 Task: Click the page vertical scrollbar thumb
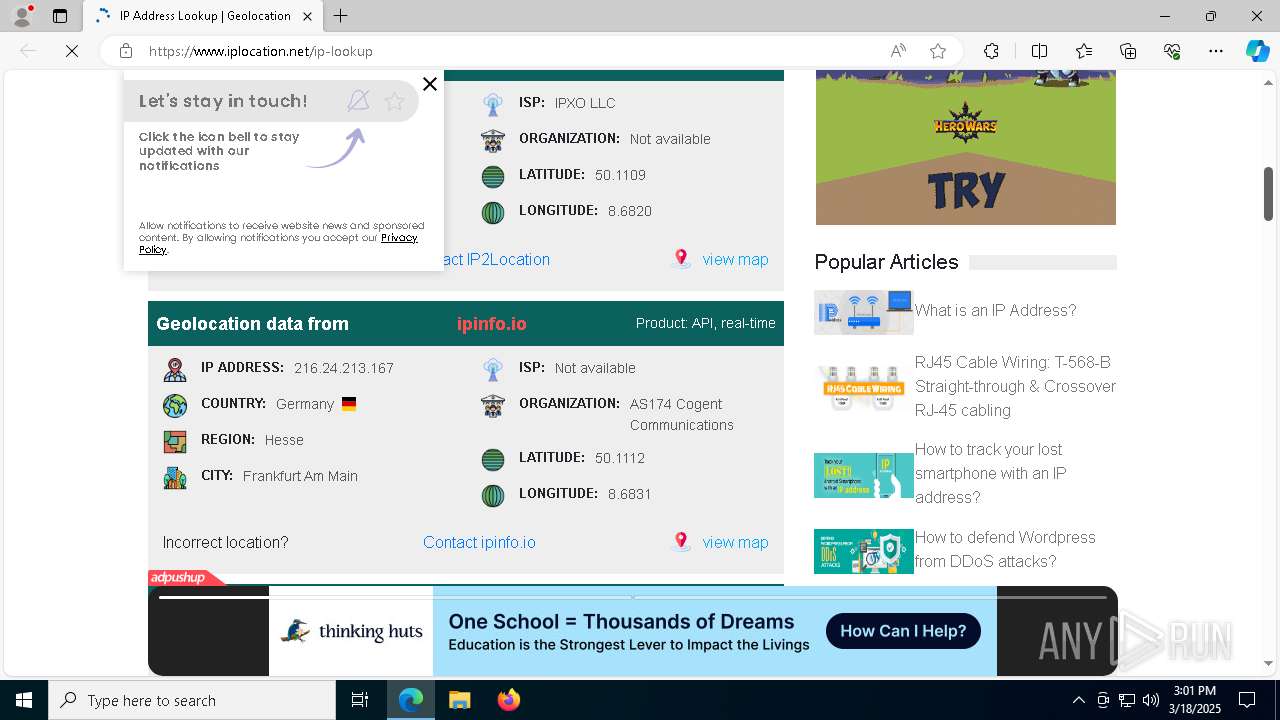(1268, 193)
